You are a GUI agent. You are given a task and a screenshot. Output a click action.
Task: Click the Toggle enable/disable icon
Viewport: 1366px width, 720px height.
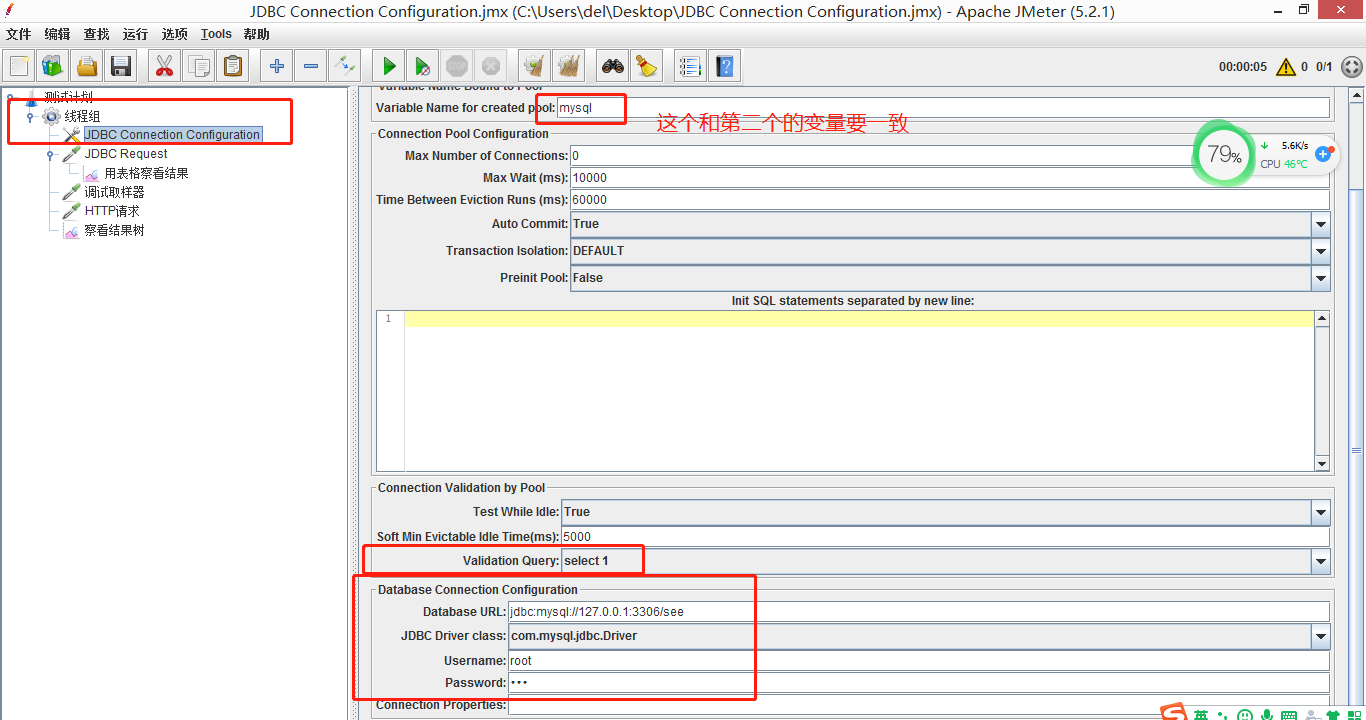[345, 67]
